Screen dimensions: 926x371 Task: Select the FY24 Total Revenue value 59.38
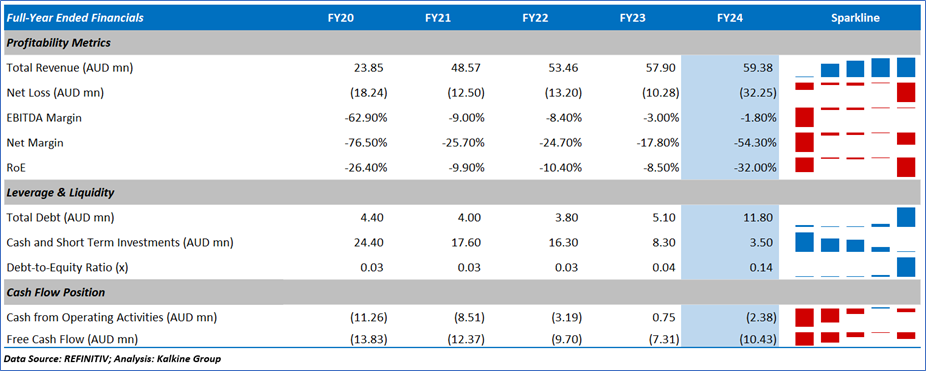pos(759,68)
